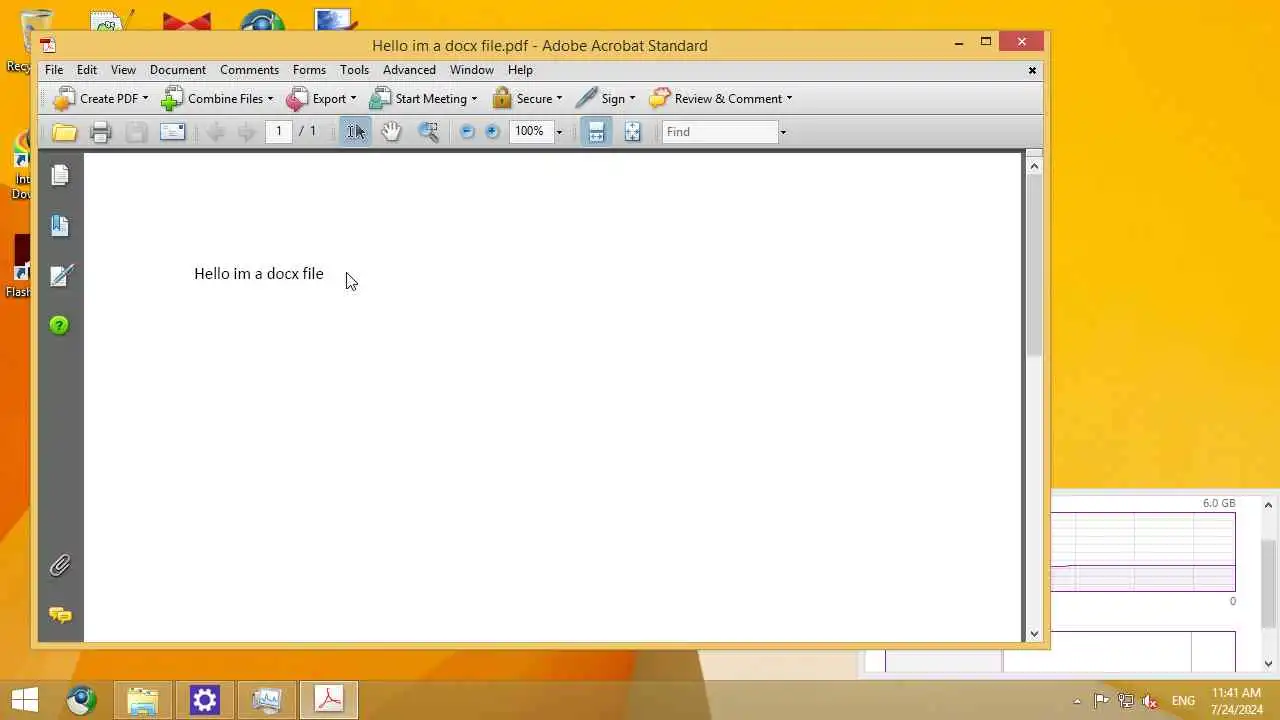
Task: Open the Forms menu
Action: click(x=309, y=70)
